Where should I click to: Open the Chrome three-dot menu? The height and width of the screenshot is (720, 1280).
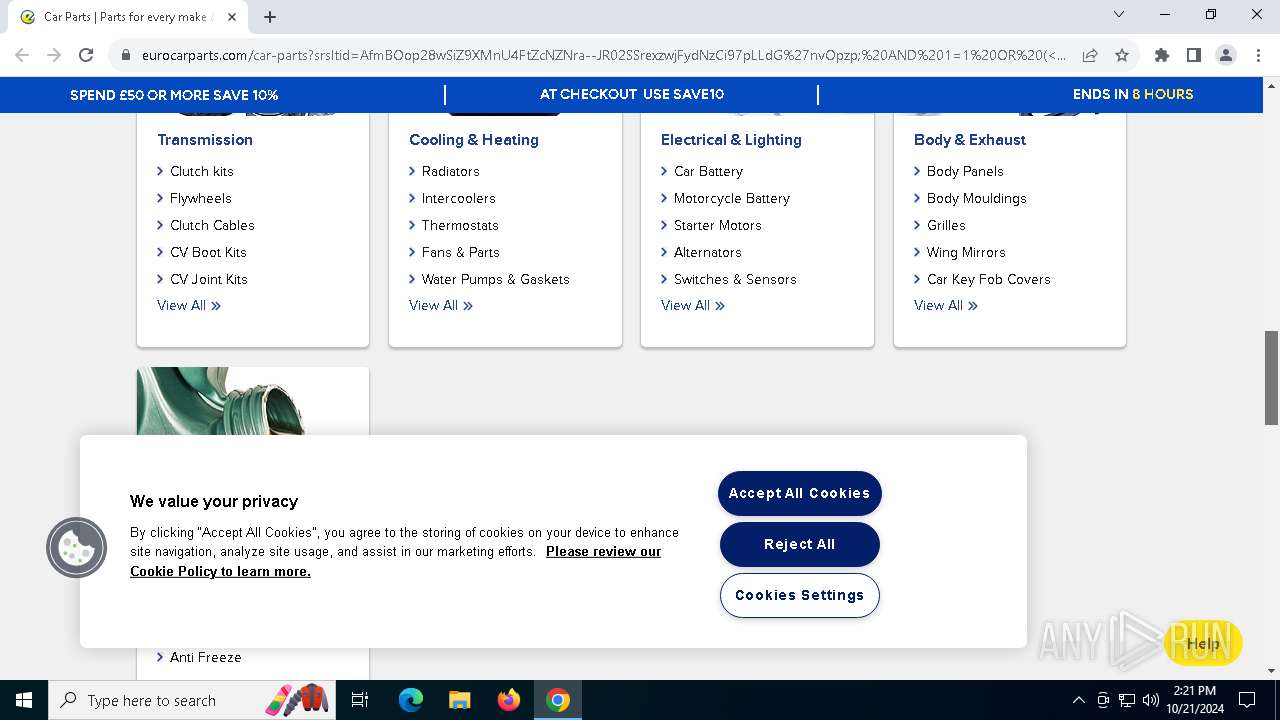pos(1257,55)
